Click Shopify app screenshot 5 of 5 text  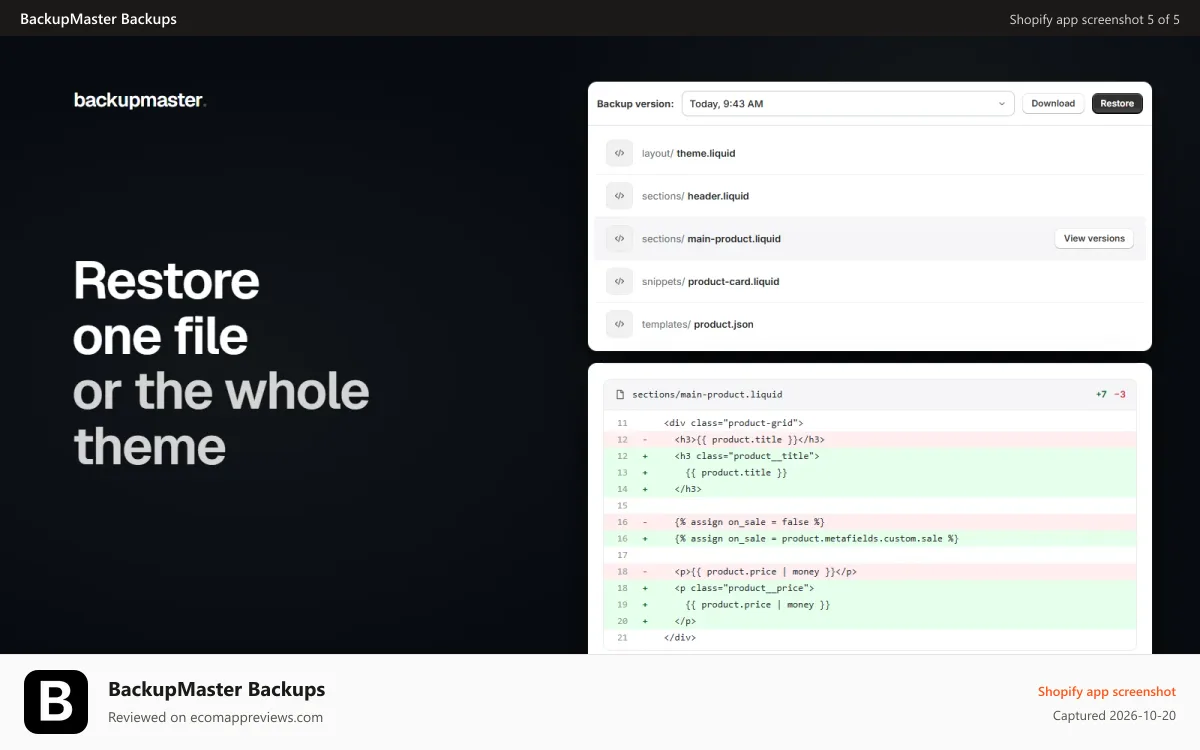(1095, 19)
